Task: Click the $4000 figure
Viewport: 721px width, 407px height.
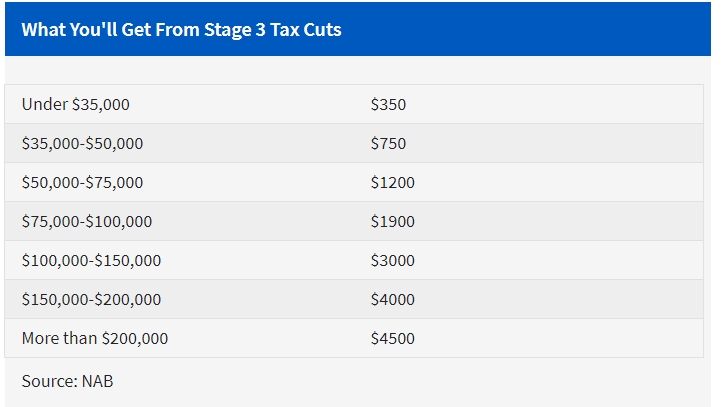Action: [392, 299]
